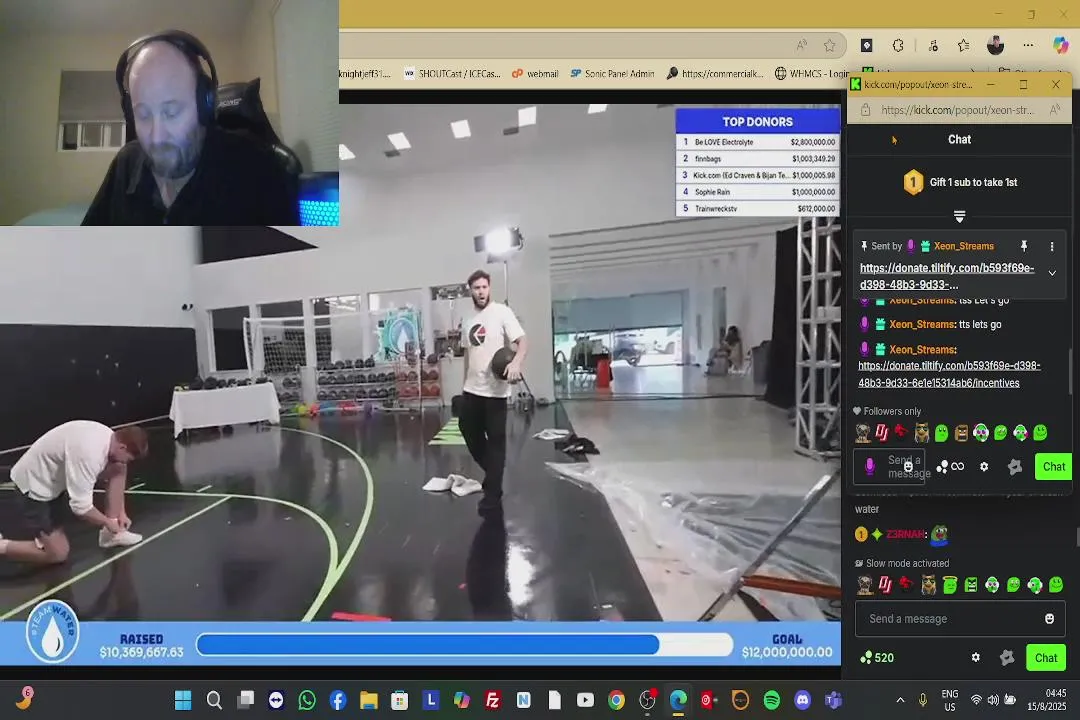This screenshot has height=720, width=1080.
Task: Open emoji picker in main chat input
Action: [1049, 619]
